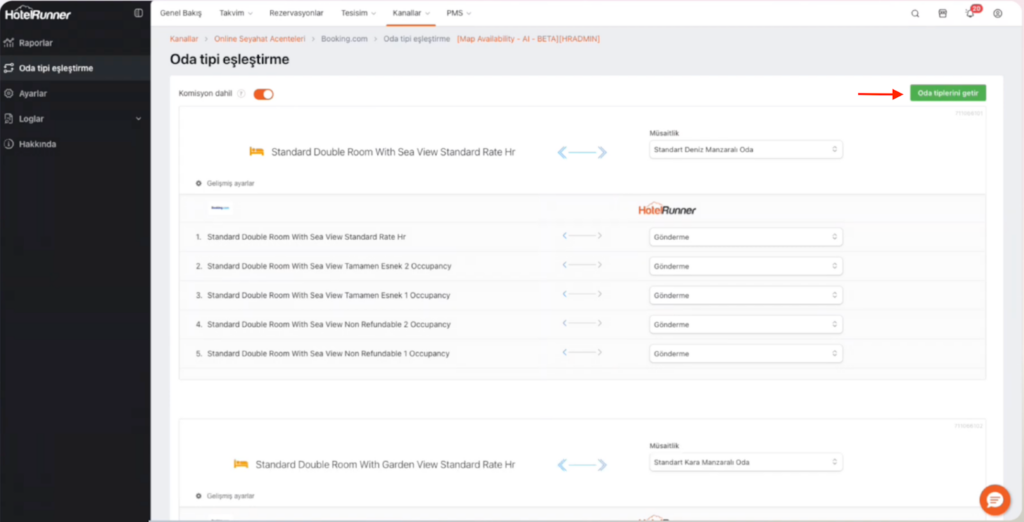The width and height of the screenshot is (1024, 522).
Task: Click the HotelRunner logo in sidebar
Action: [38, 14]
